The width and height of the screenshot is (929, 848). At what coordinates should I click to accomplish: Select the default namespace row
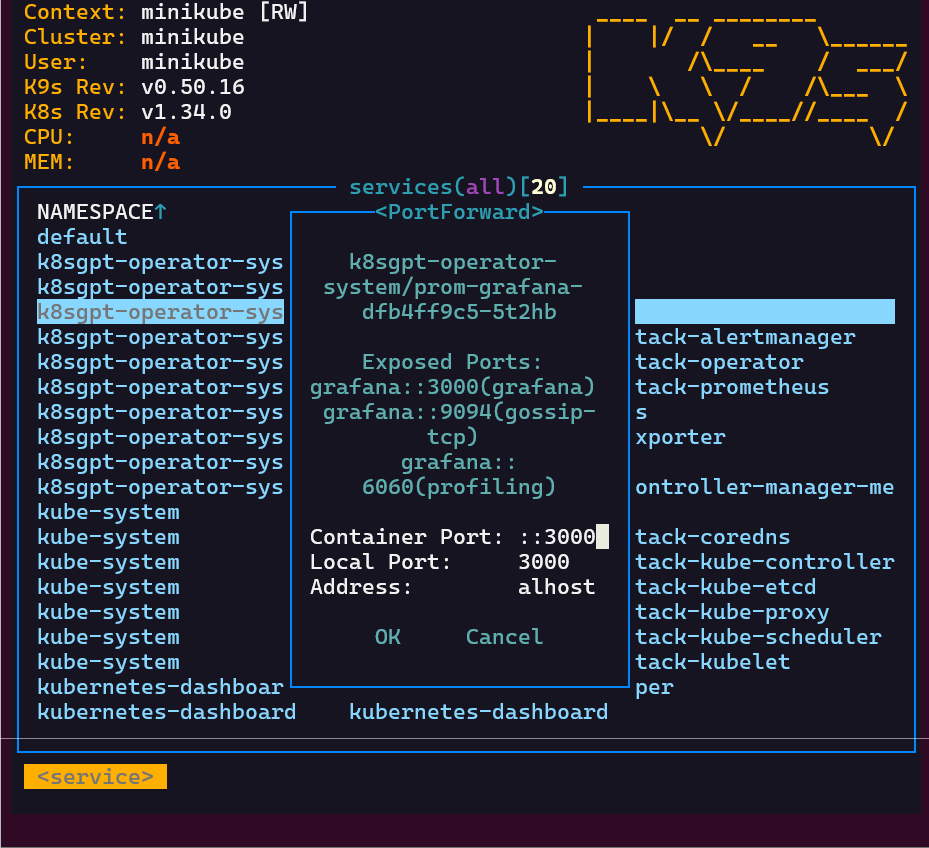82,237
